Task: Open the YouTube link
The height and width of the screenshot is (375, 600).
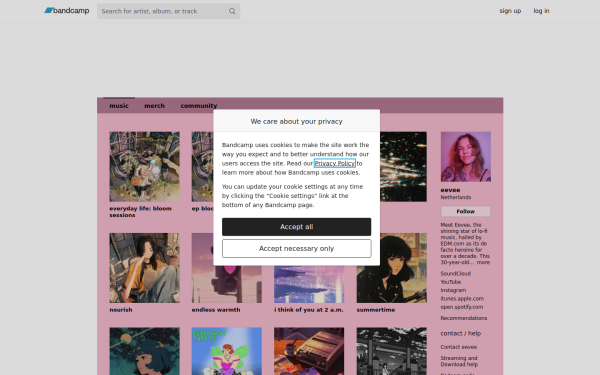Action: point(451,282)
